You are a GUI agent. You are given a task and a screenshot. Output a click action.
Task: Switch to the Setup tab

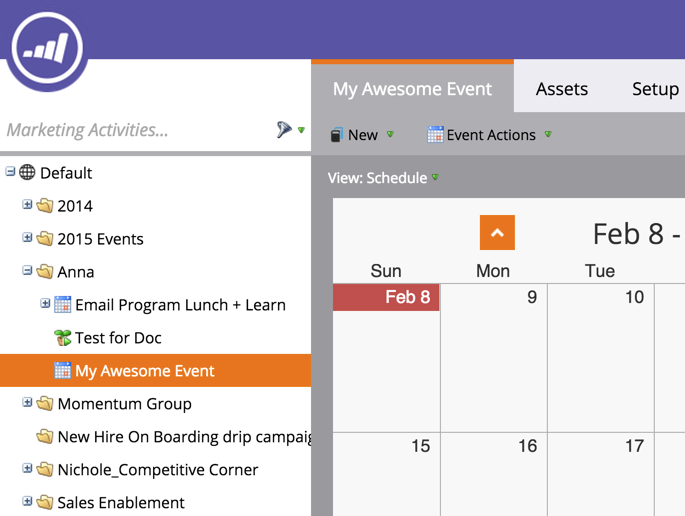click(655, 89)
